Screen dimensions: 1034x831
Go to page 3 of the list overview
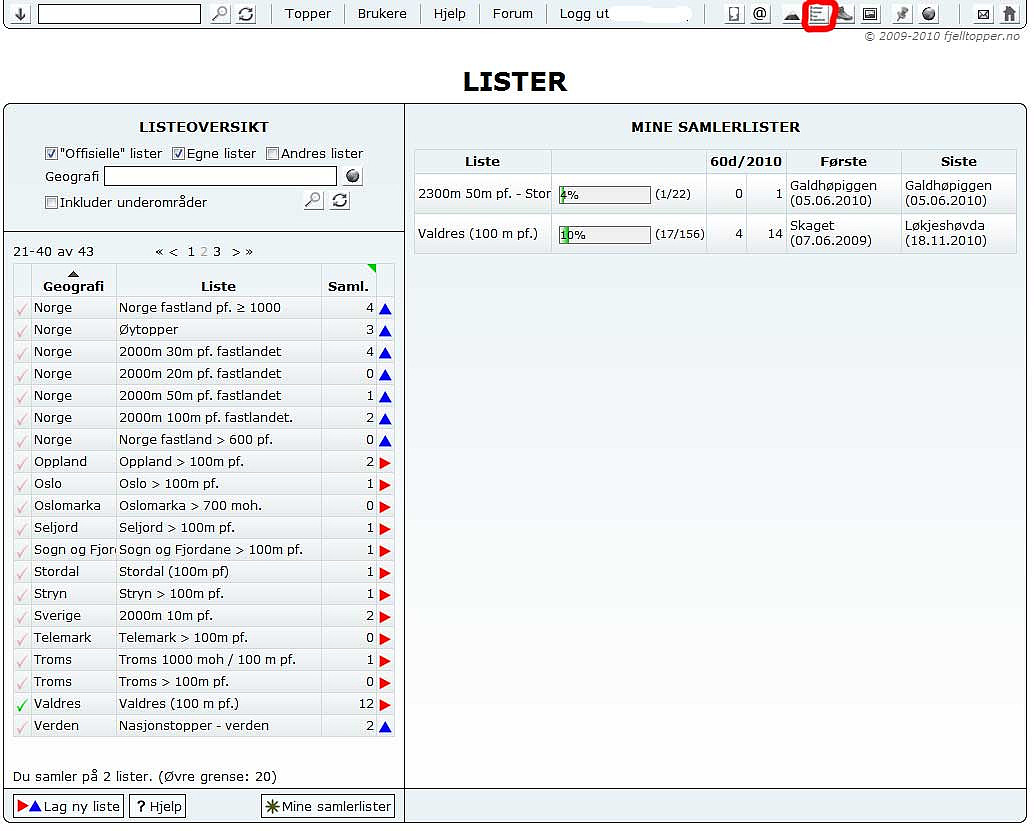coord(217,252)
